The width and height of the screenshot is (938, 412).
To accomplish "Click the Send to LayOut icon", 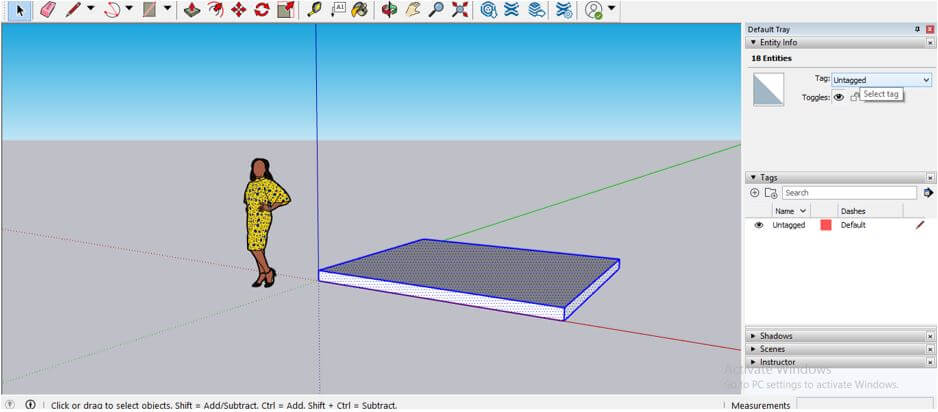I will 537,10.
